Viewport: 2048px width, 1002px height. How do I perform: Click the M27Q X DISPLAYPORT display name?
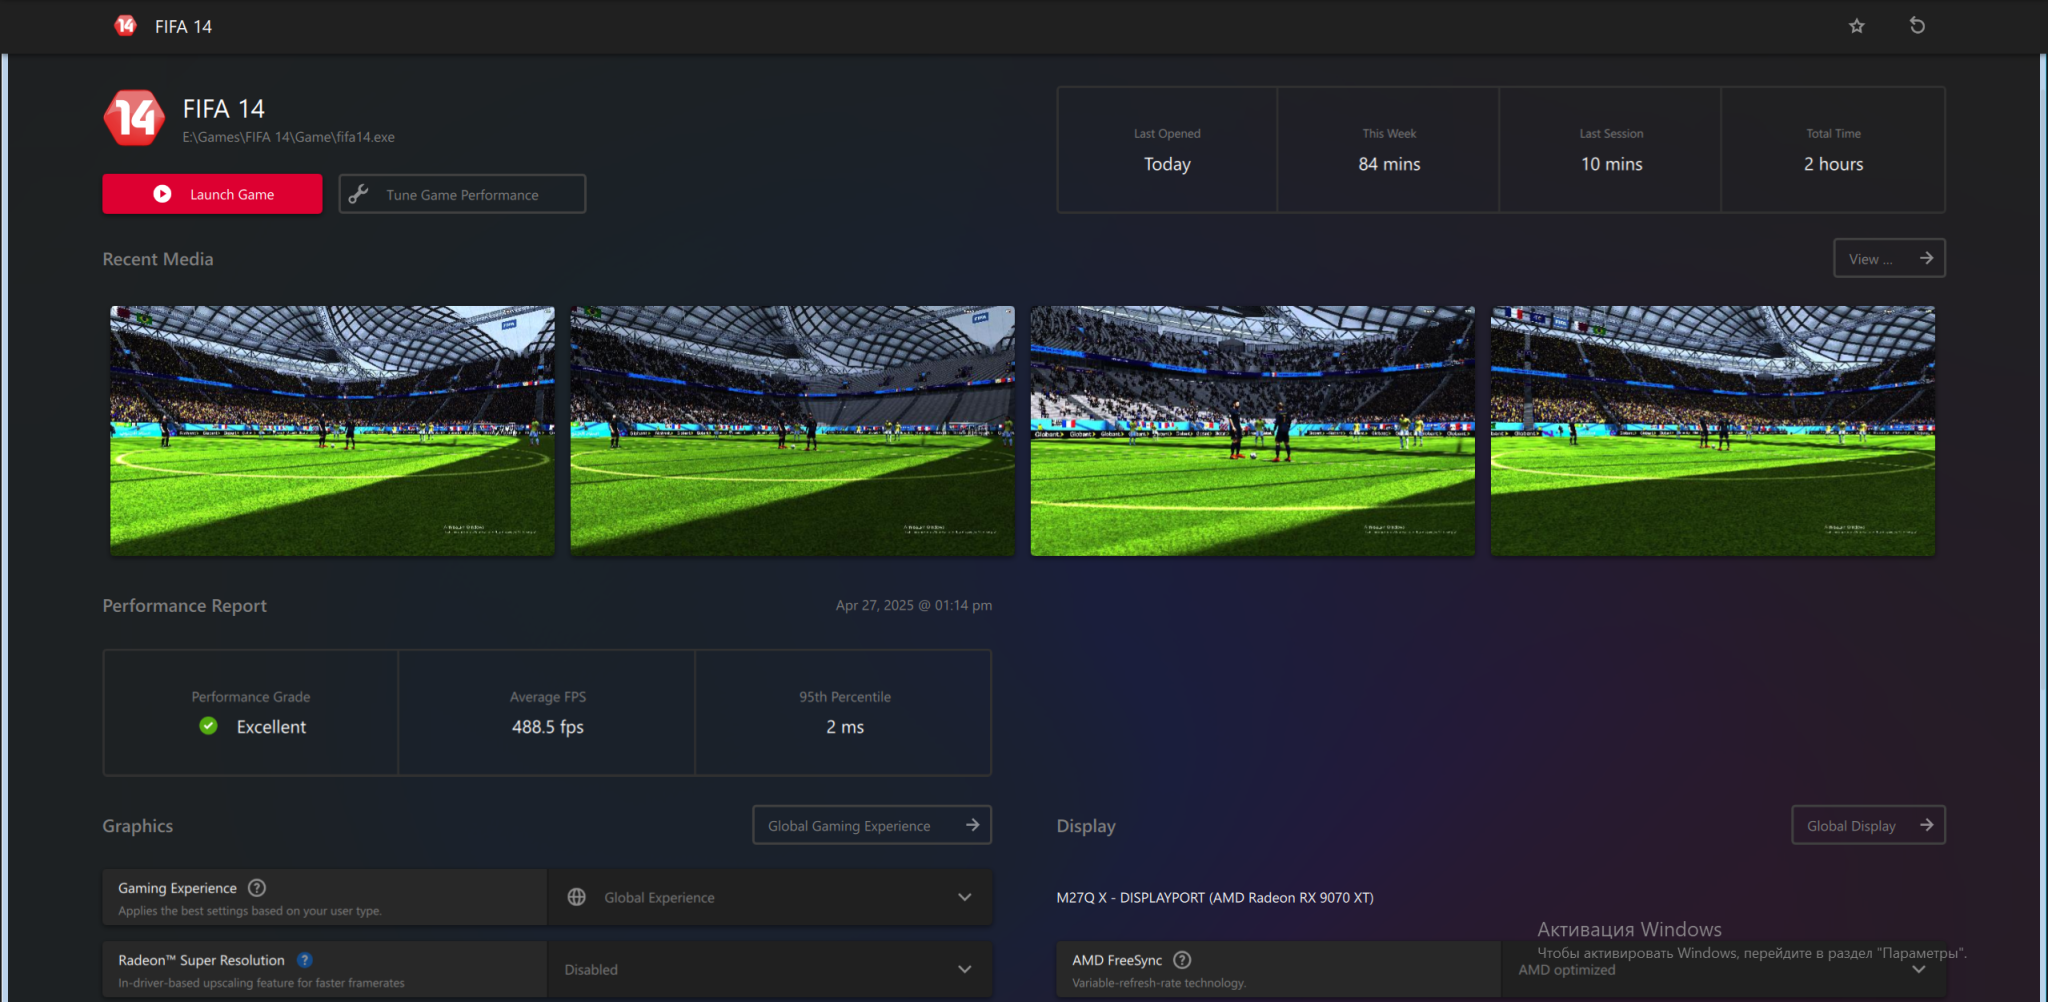point(1215,898)
